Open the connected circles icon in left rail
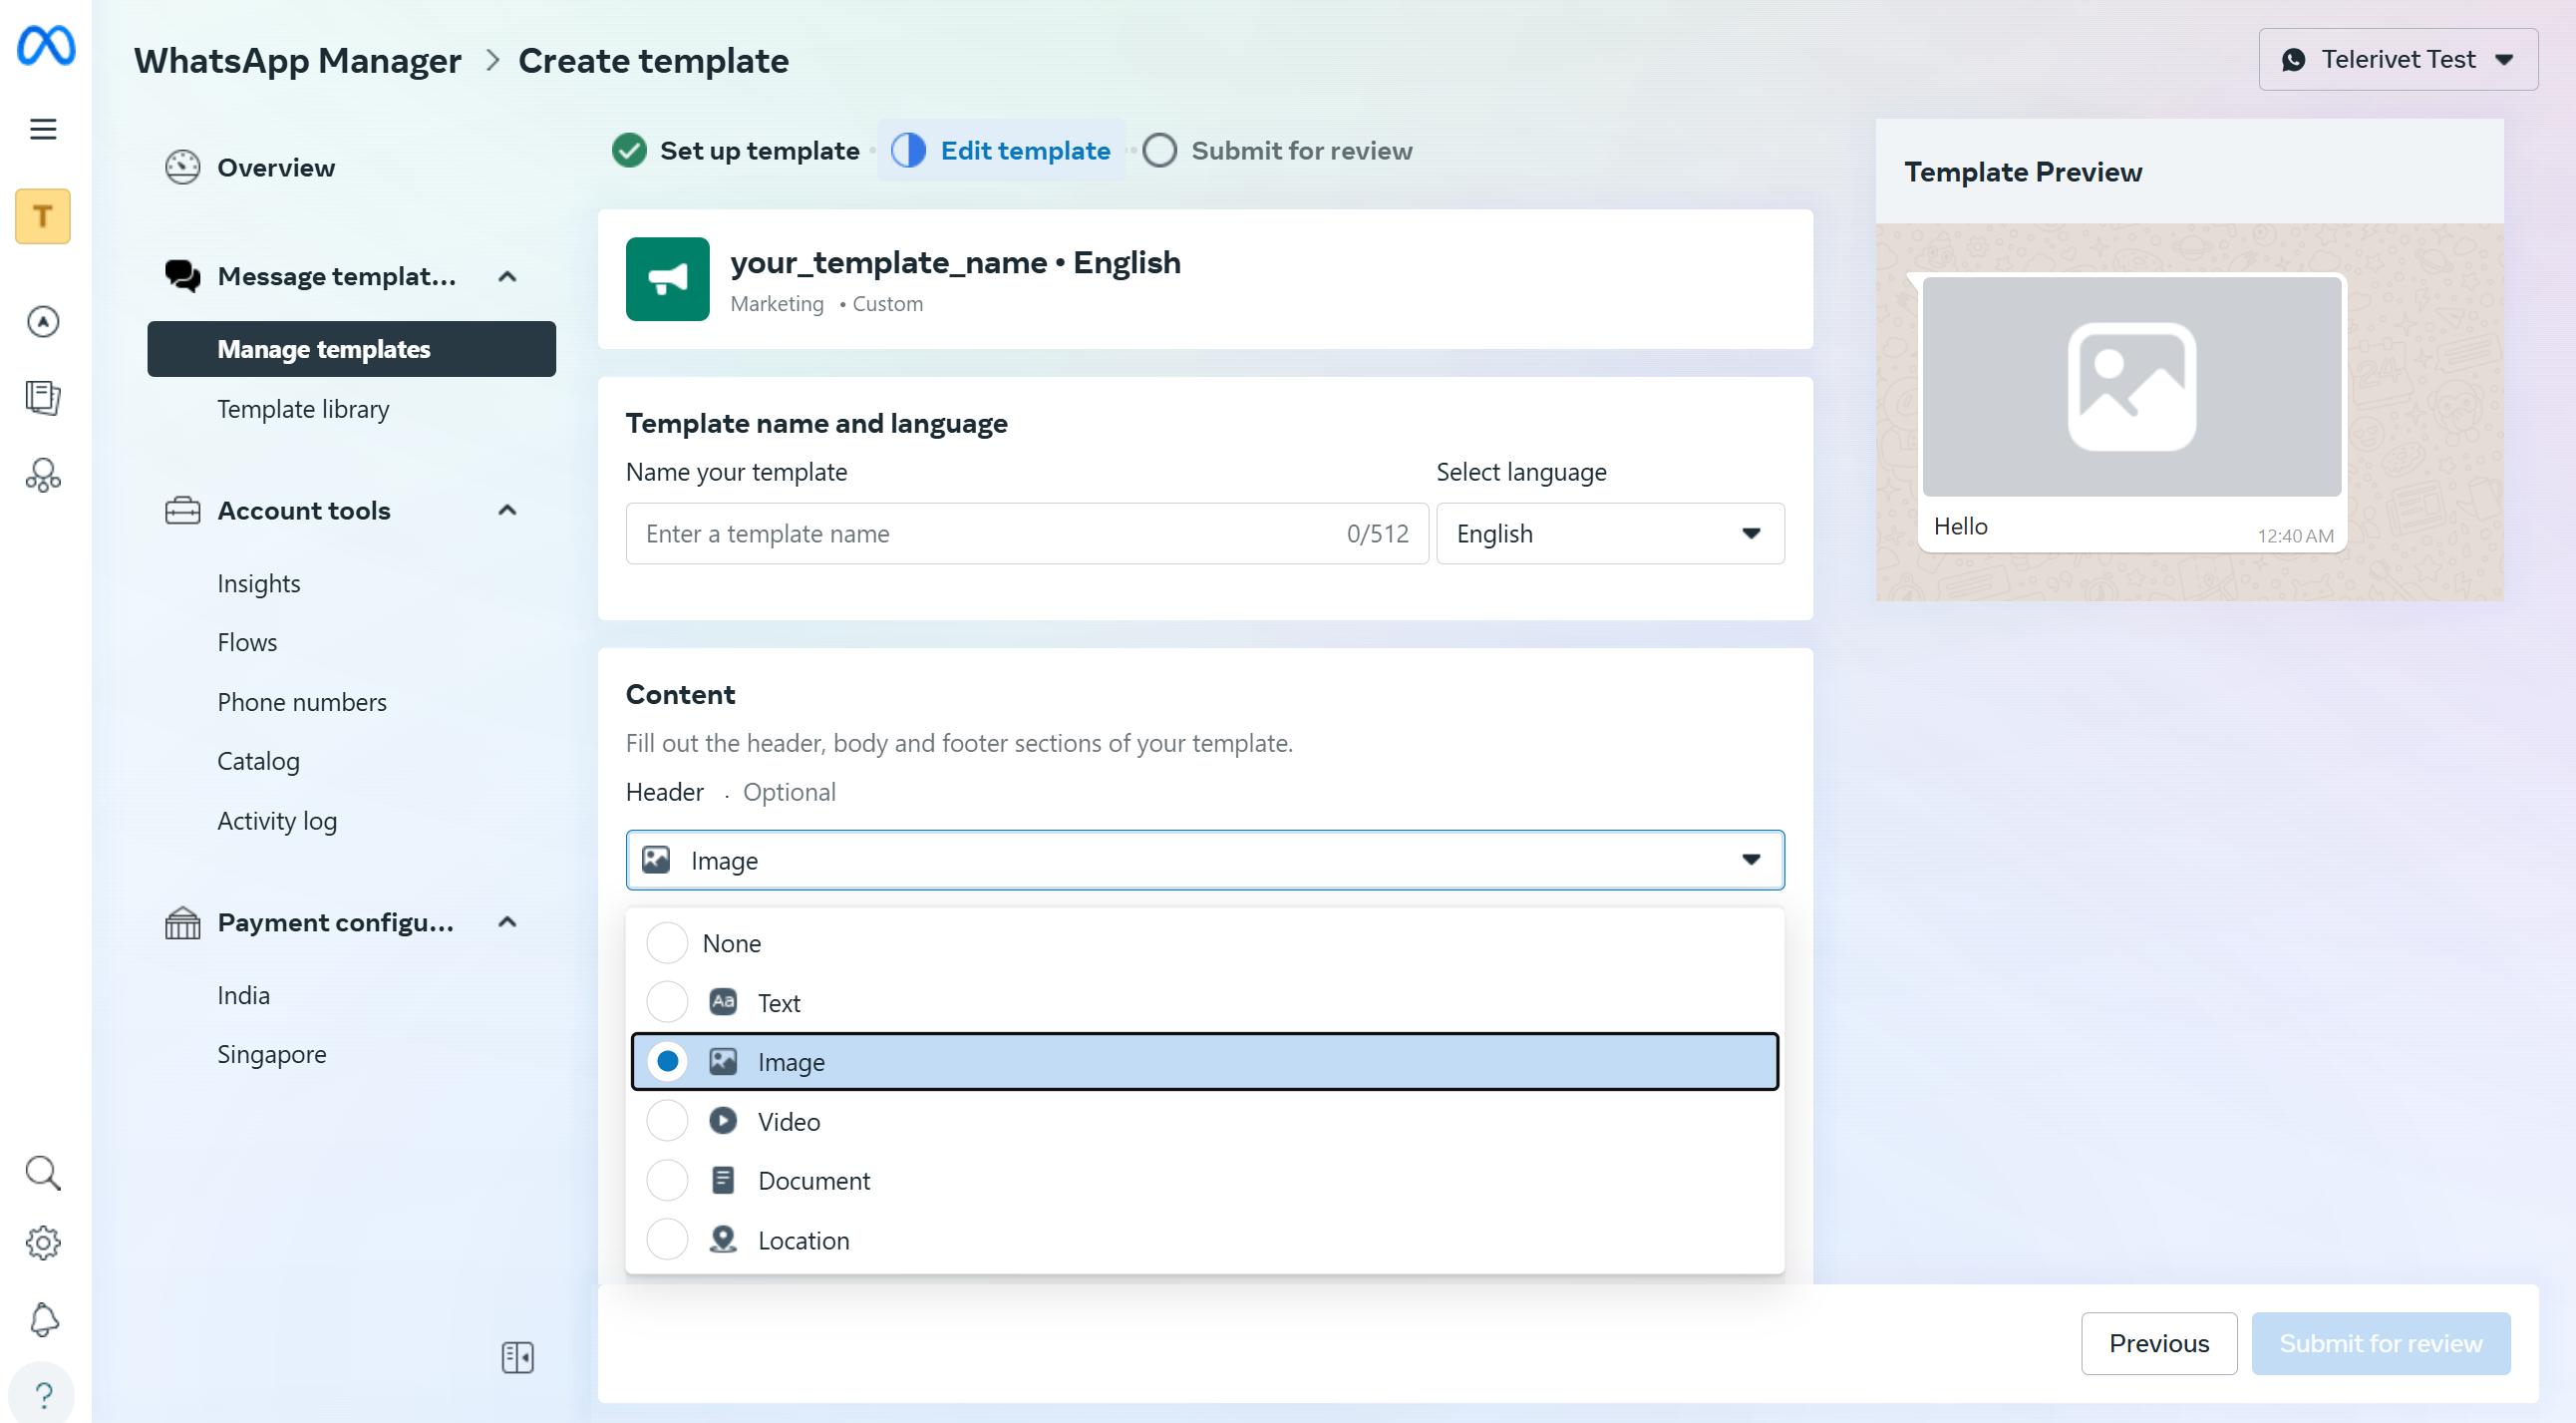The height and width of the screenshot is (1423, 2576). [43, 475]
